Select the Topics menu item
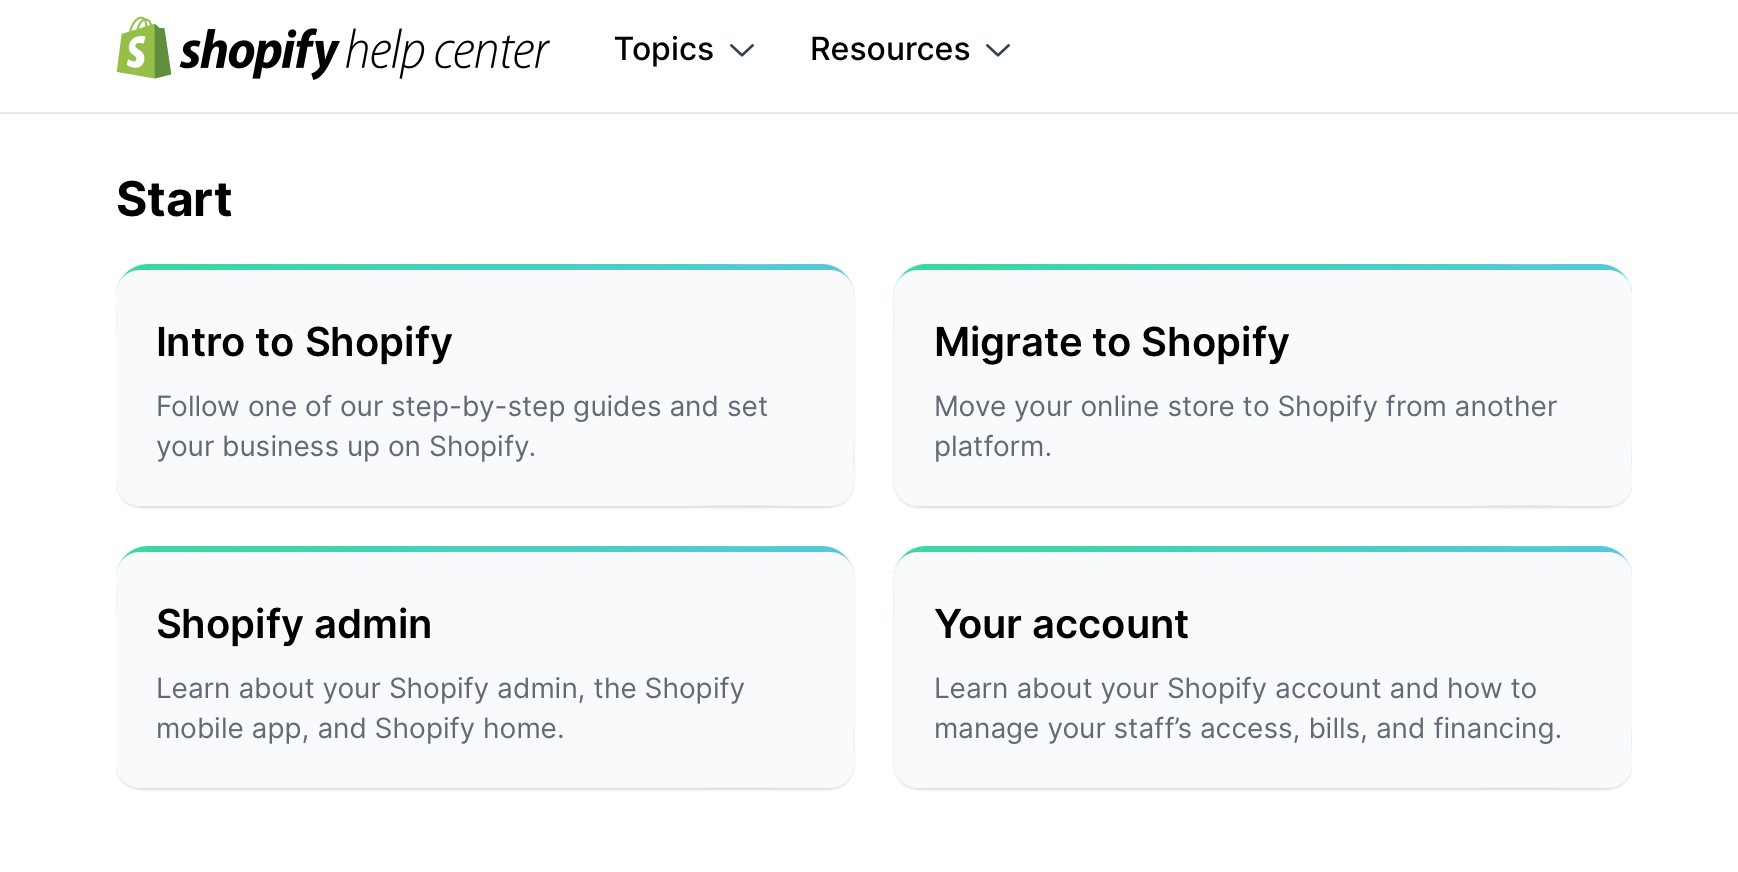The height and width of the screenshot is (872, 1738). pyautogui.click(x=664, y=49)
